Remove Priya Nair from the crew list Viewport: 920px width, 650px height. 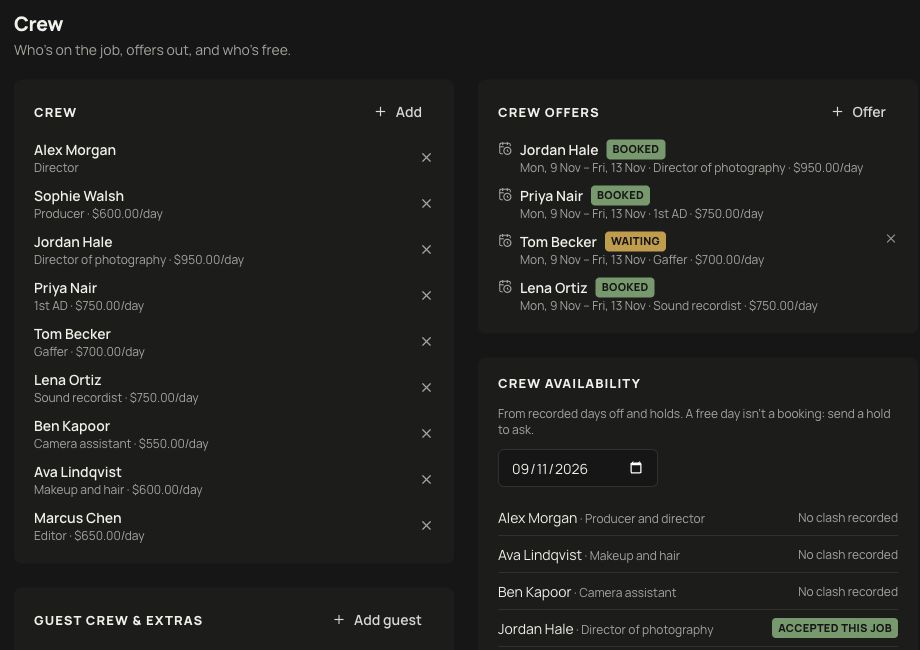(427, 296)
